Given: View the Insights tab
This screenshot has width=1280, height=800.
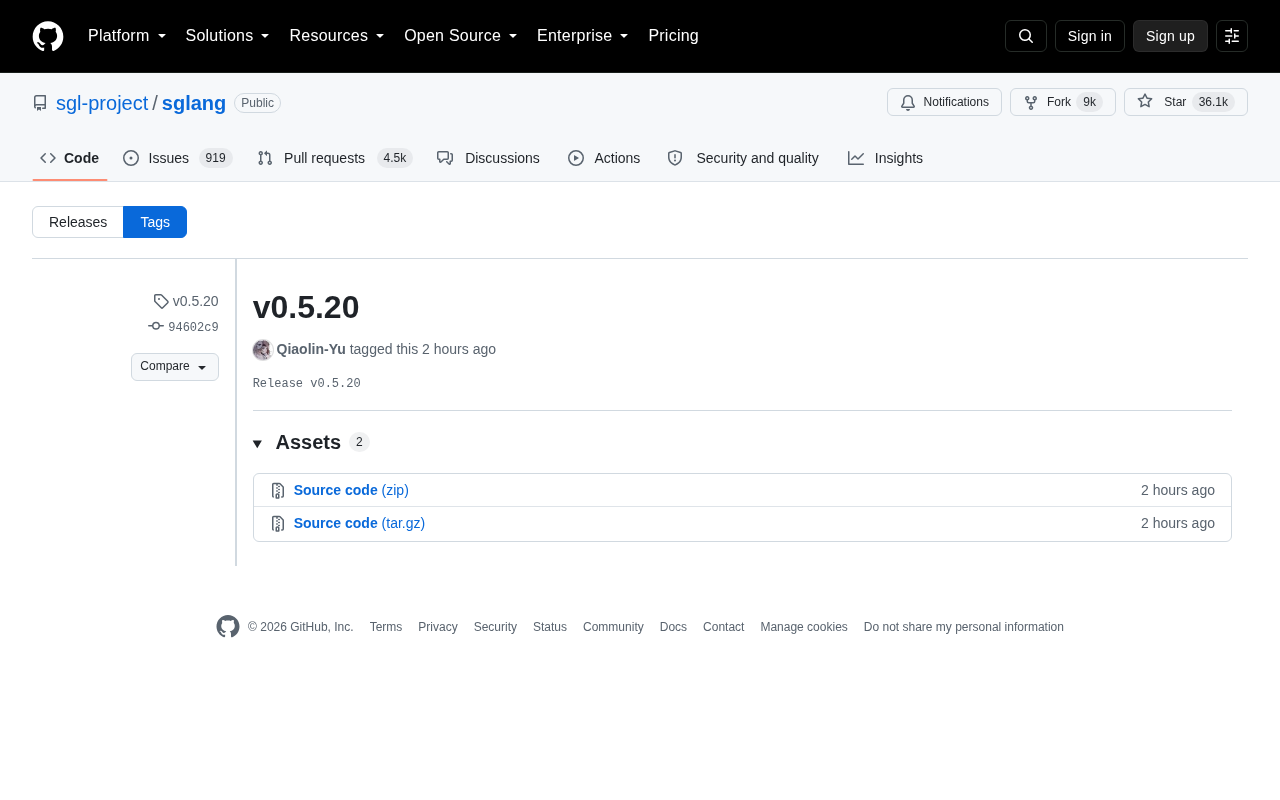Looking at the screenshot, I should (886, 158).
